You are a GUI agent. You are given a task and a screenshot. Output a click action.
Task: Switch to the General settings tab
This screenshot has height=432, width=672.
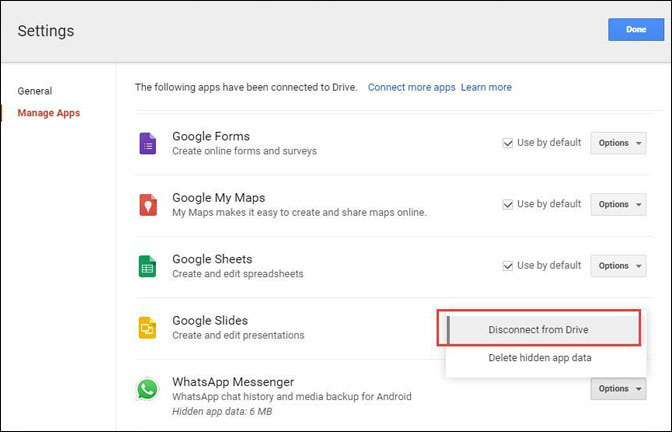35,91
